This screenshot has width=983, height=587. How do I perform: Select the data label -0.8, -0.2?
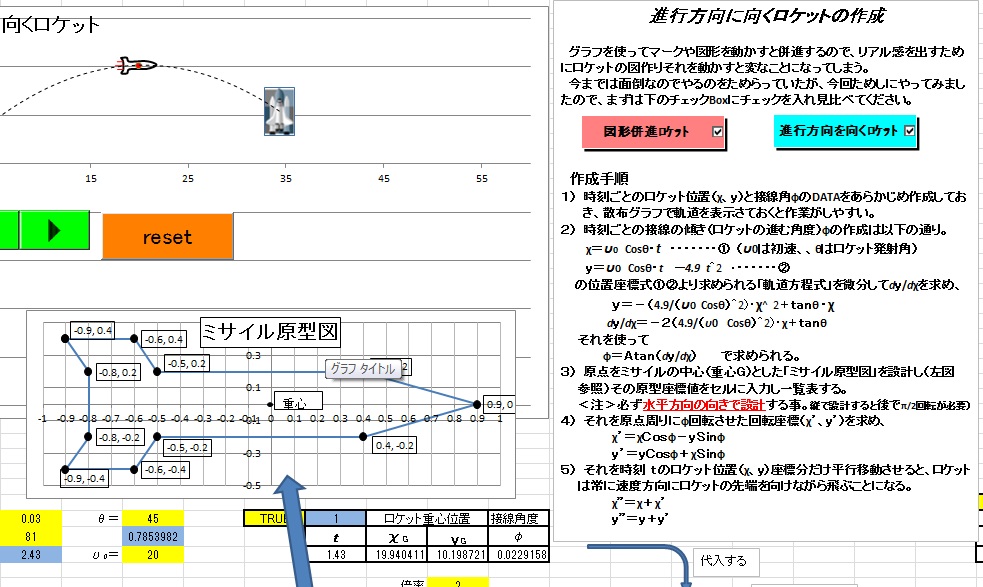(119, 437)
